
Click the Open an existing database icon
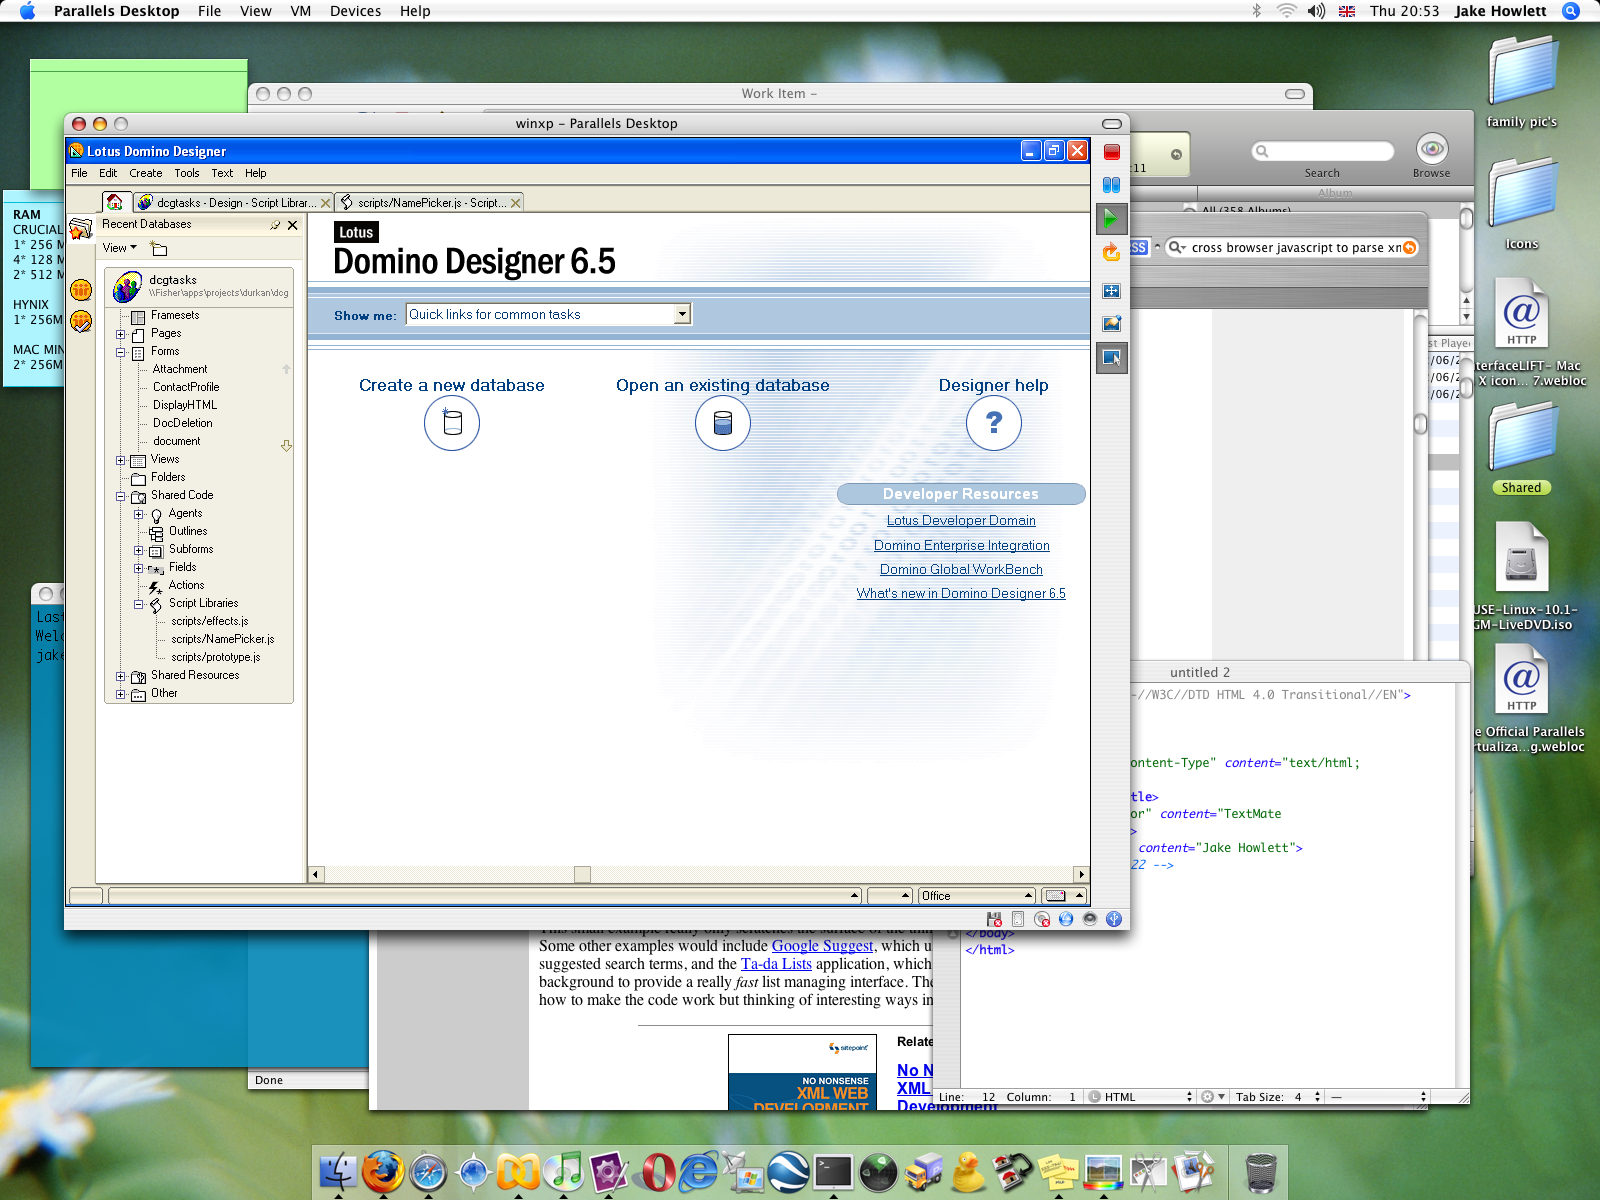tap(723, 423)
